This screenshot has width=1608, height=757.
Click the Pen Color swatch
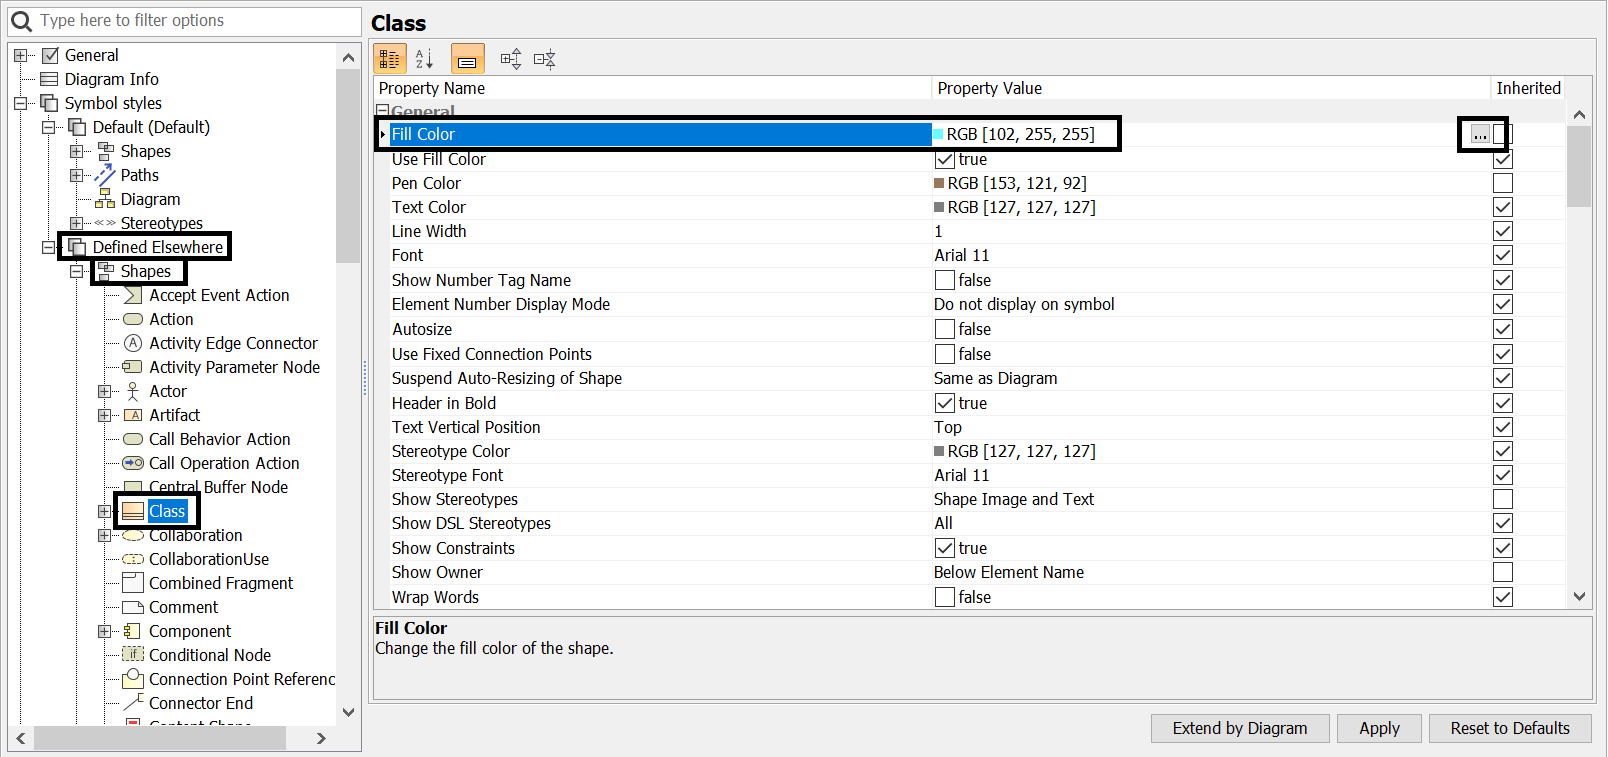tap(939, 183)
